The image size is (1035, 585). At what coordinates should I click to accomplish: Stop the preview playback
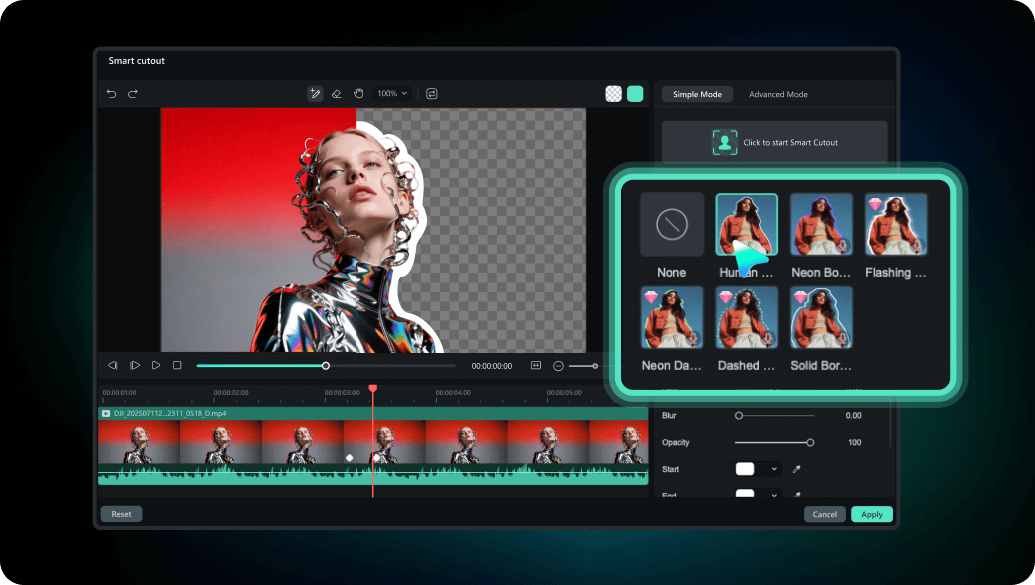coord(177,365)
